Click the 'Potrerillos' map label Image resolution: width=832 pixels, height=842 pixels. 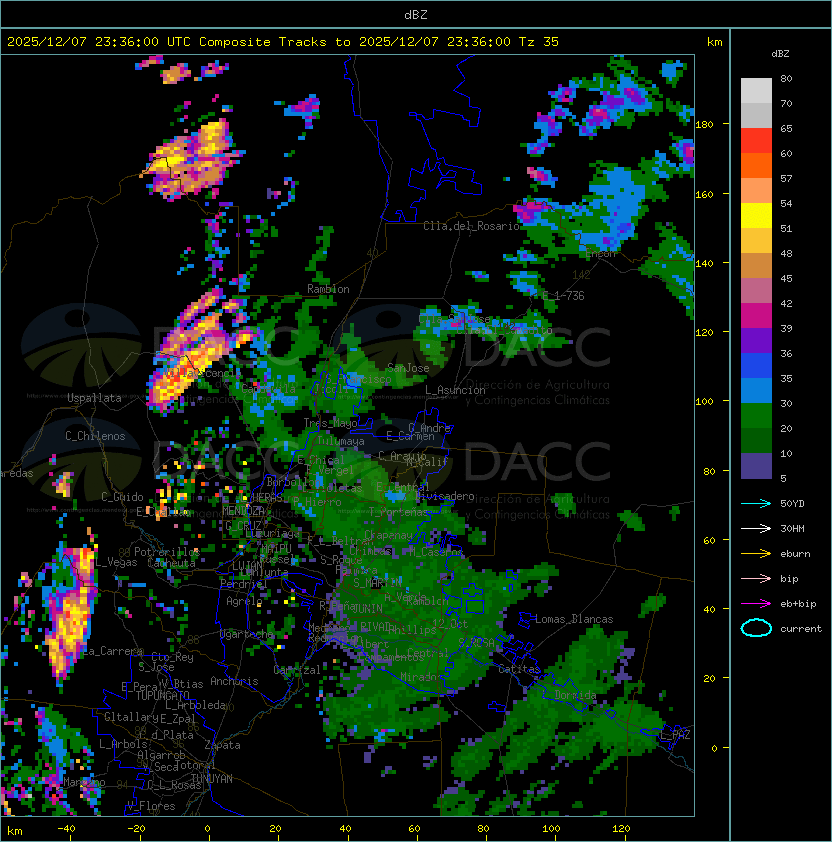(x=167, y=552)
